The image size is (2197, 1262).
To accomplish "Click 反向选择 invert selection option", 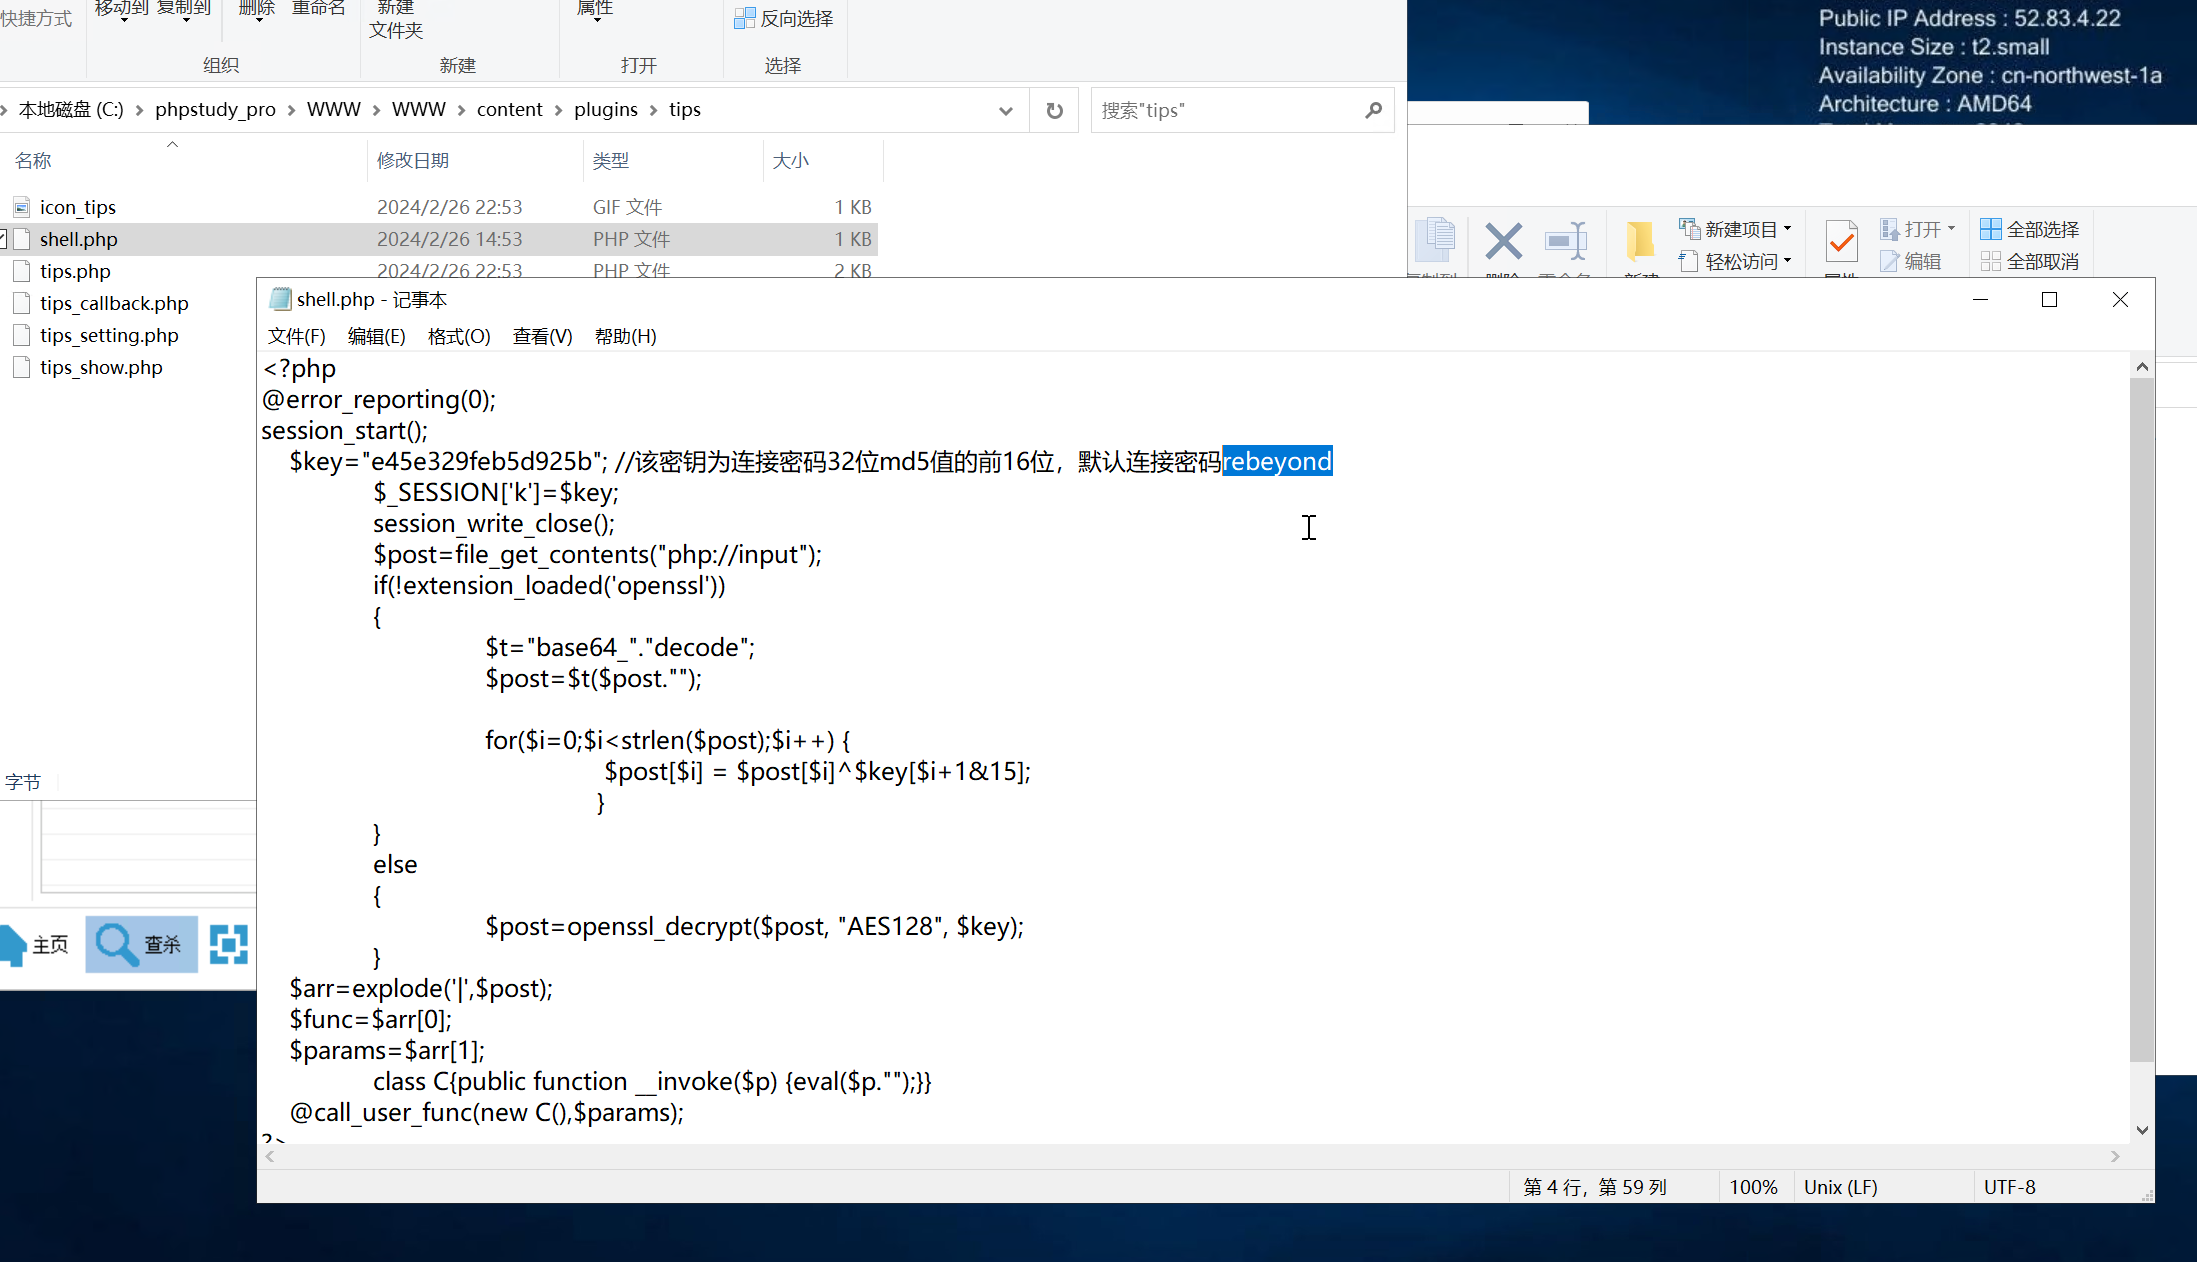I will pyautogui.click(x=784, y=18).
